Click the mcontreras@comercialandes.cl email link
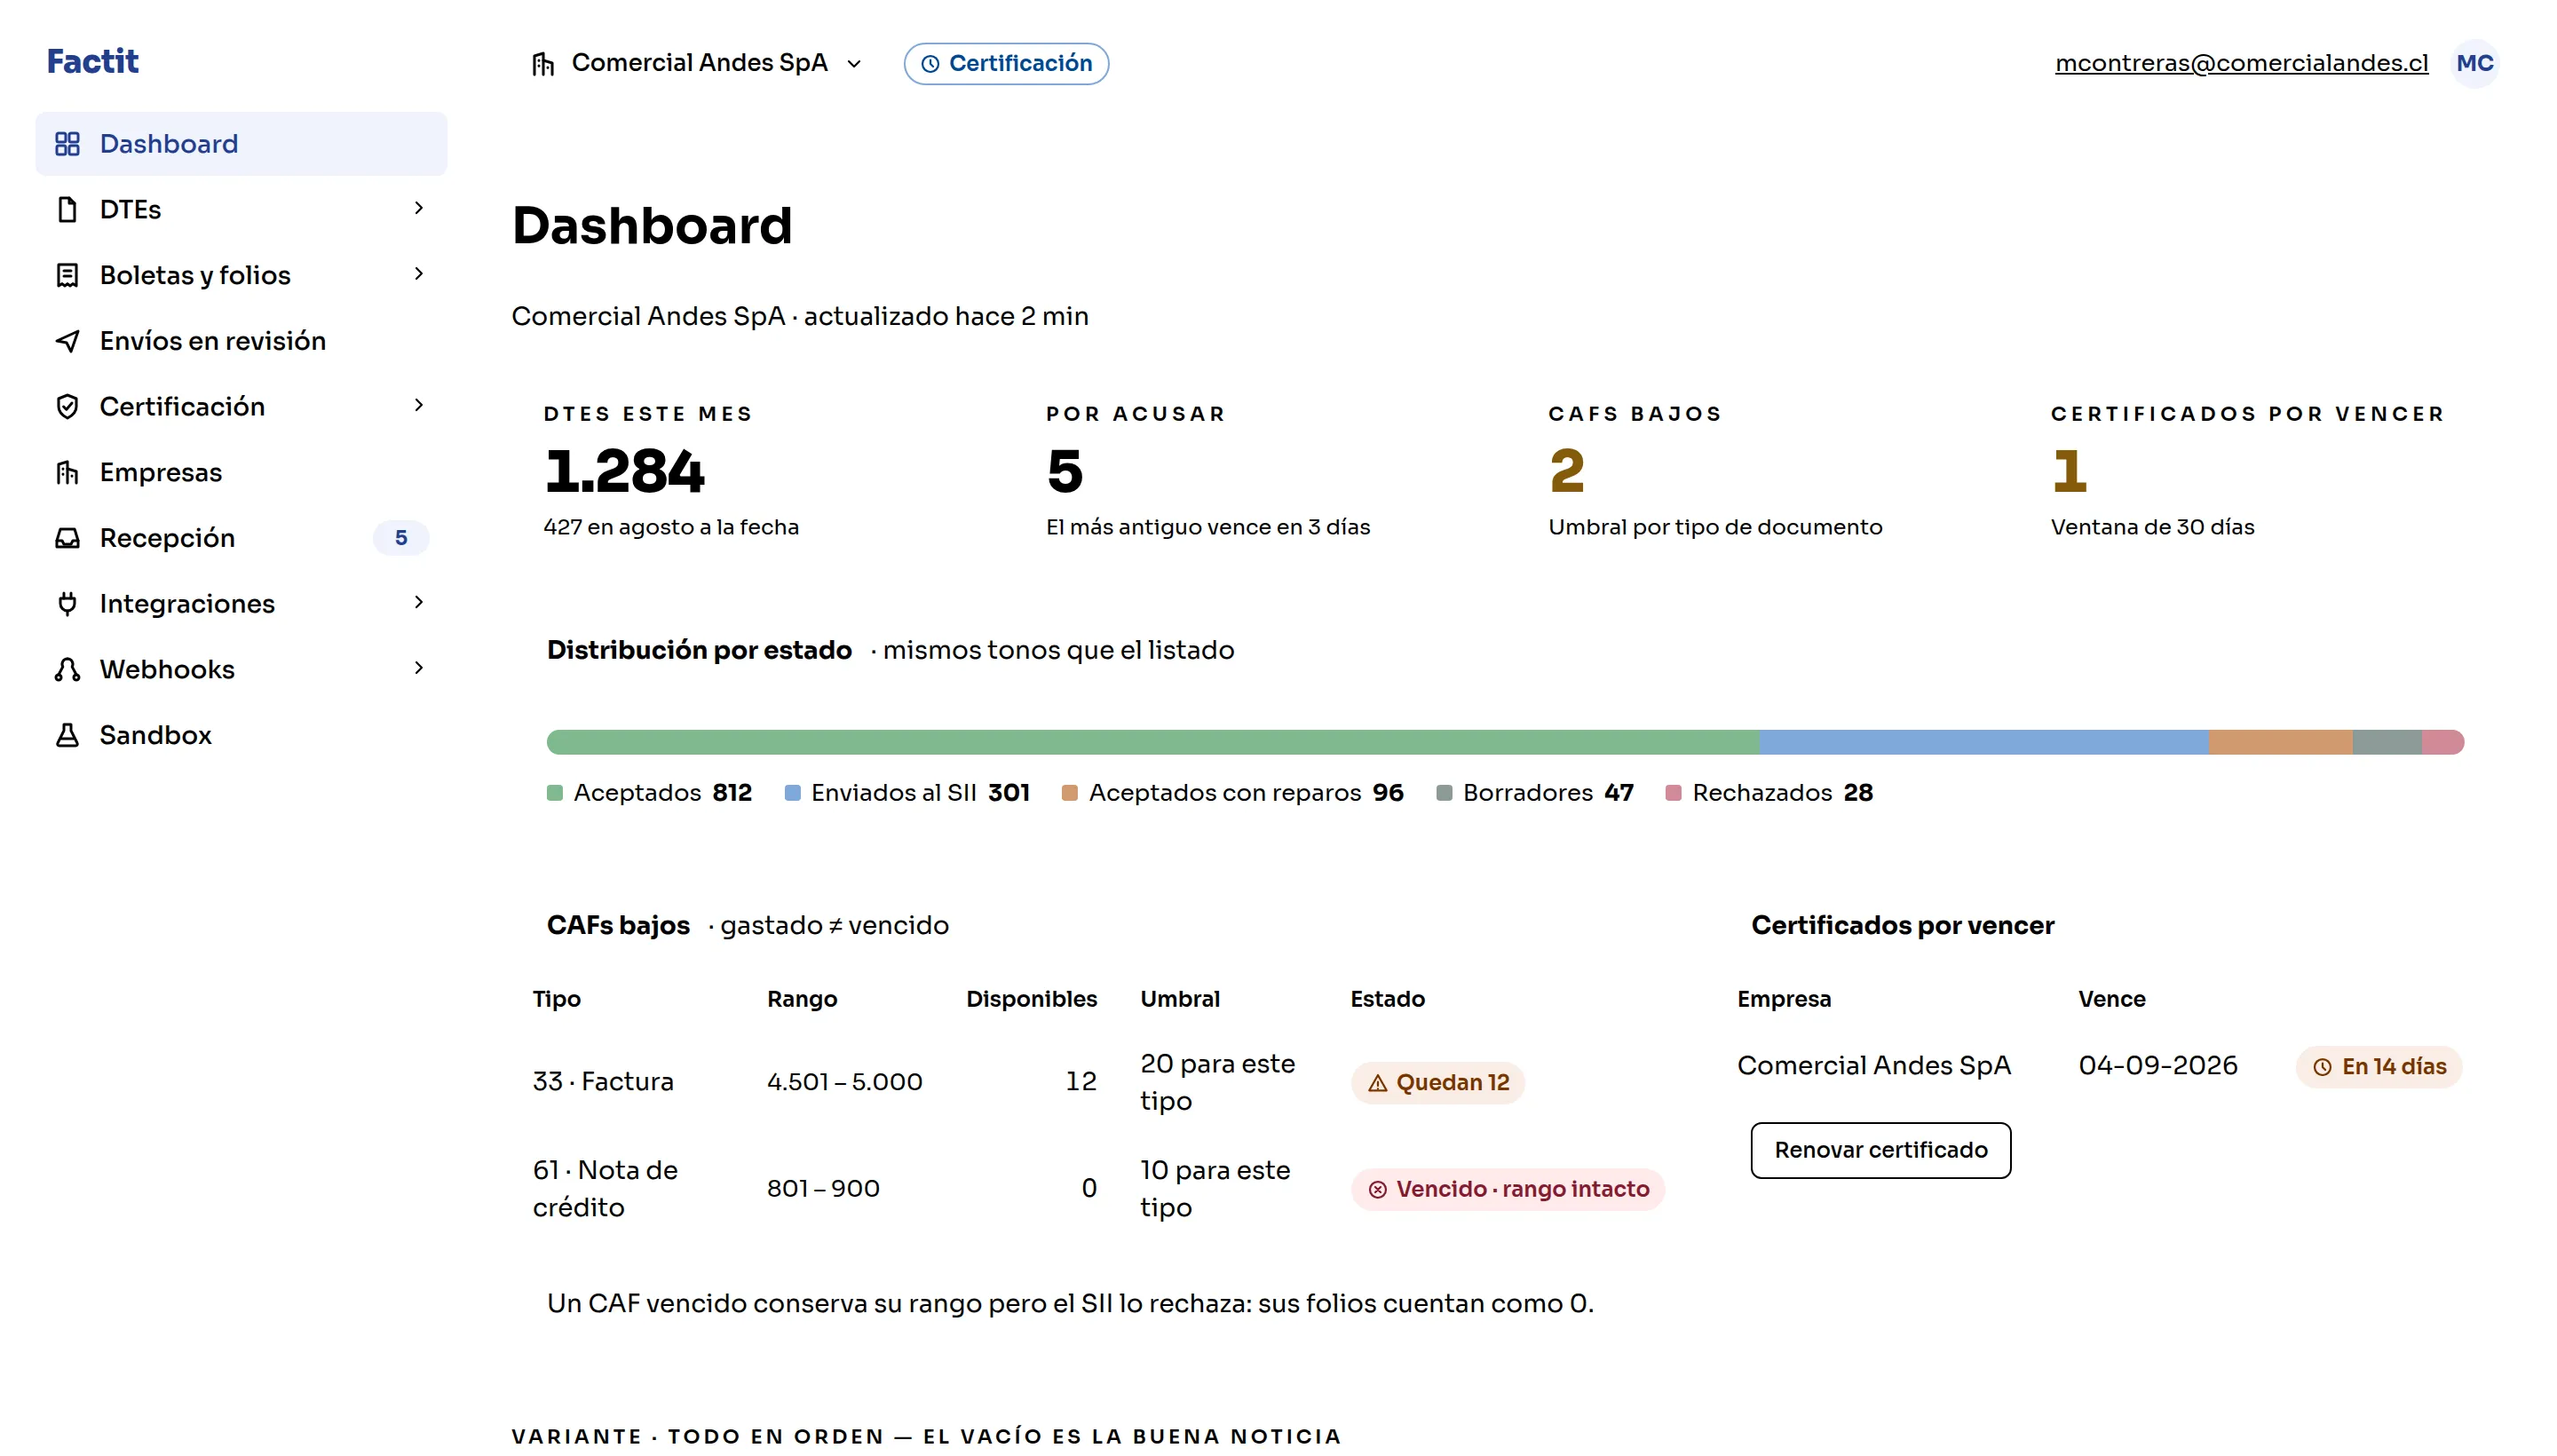The width and height of the screenshot is (2557, 1456). click(x=2241, y=63)
